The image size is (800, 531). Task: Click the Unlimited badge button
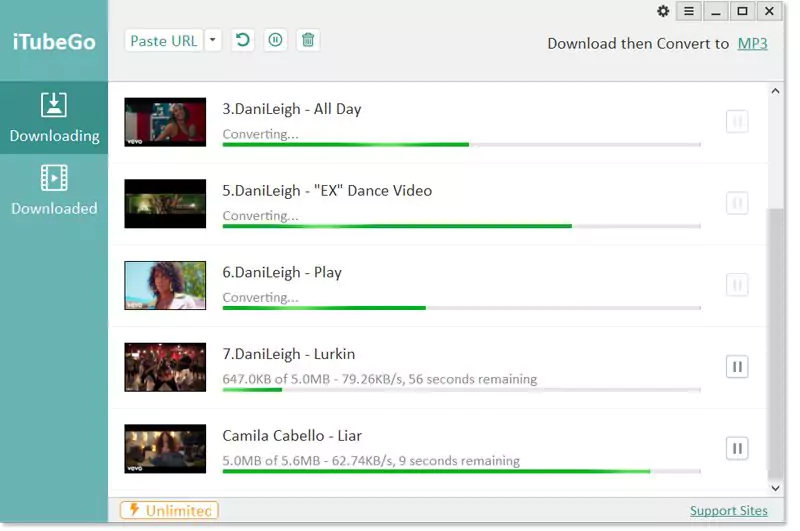[169, 511]
